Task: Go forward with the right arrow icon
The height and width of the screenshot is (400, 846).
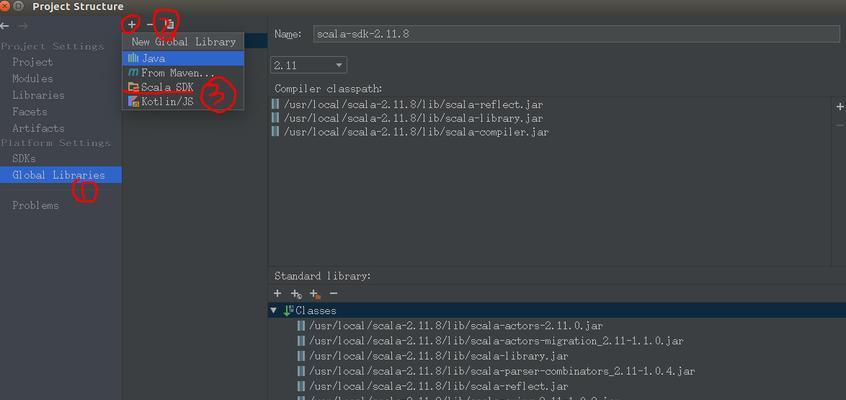Action: pos(23,25)
